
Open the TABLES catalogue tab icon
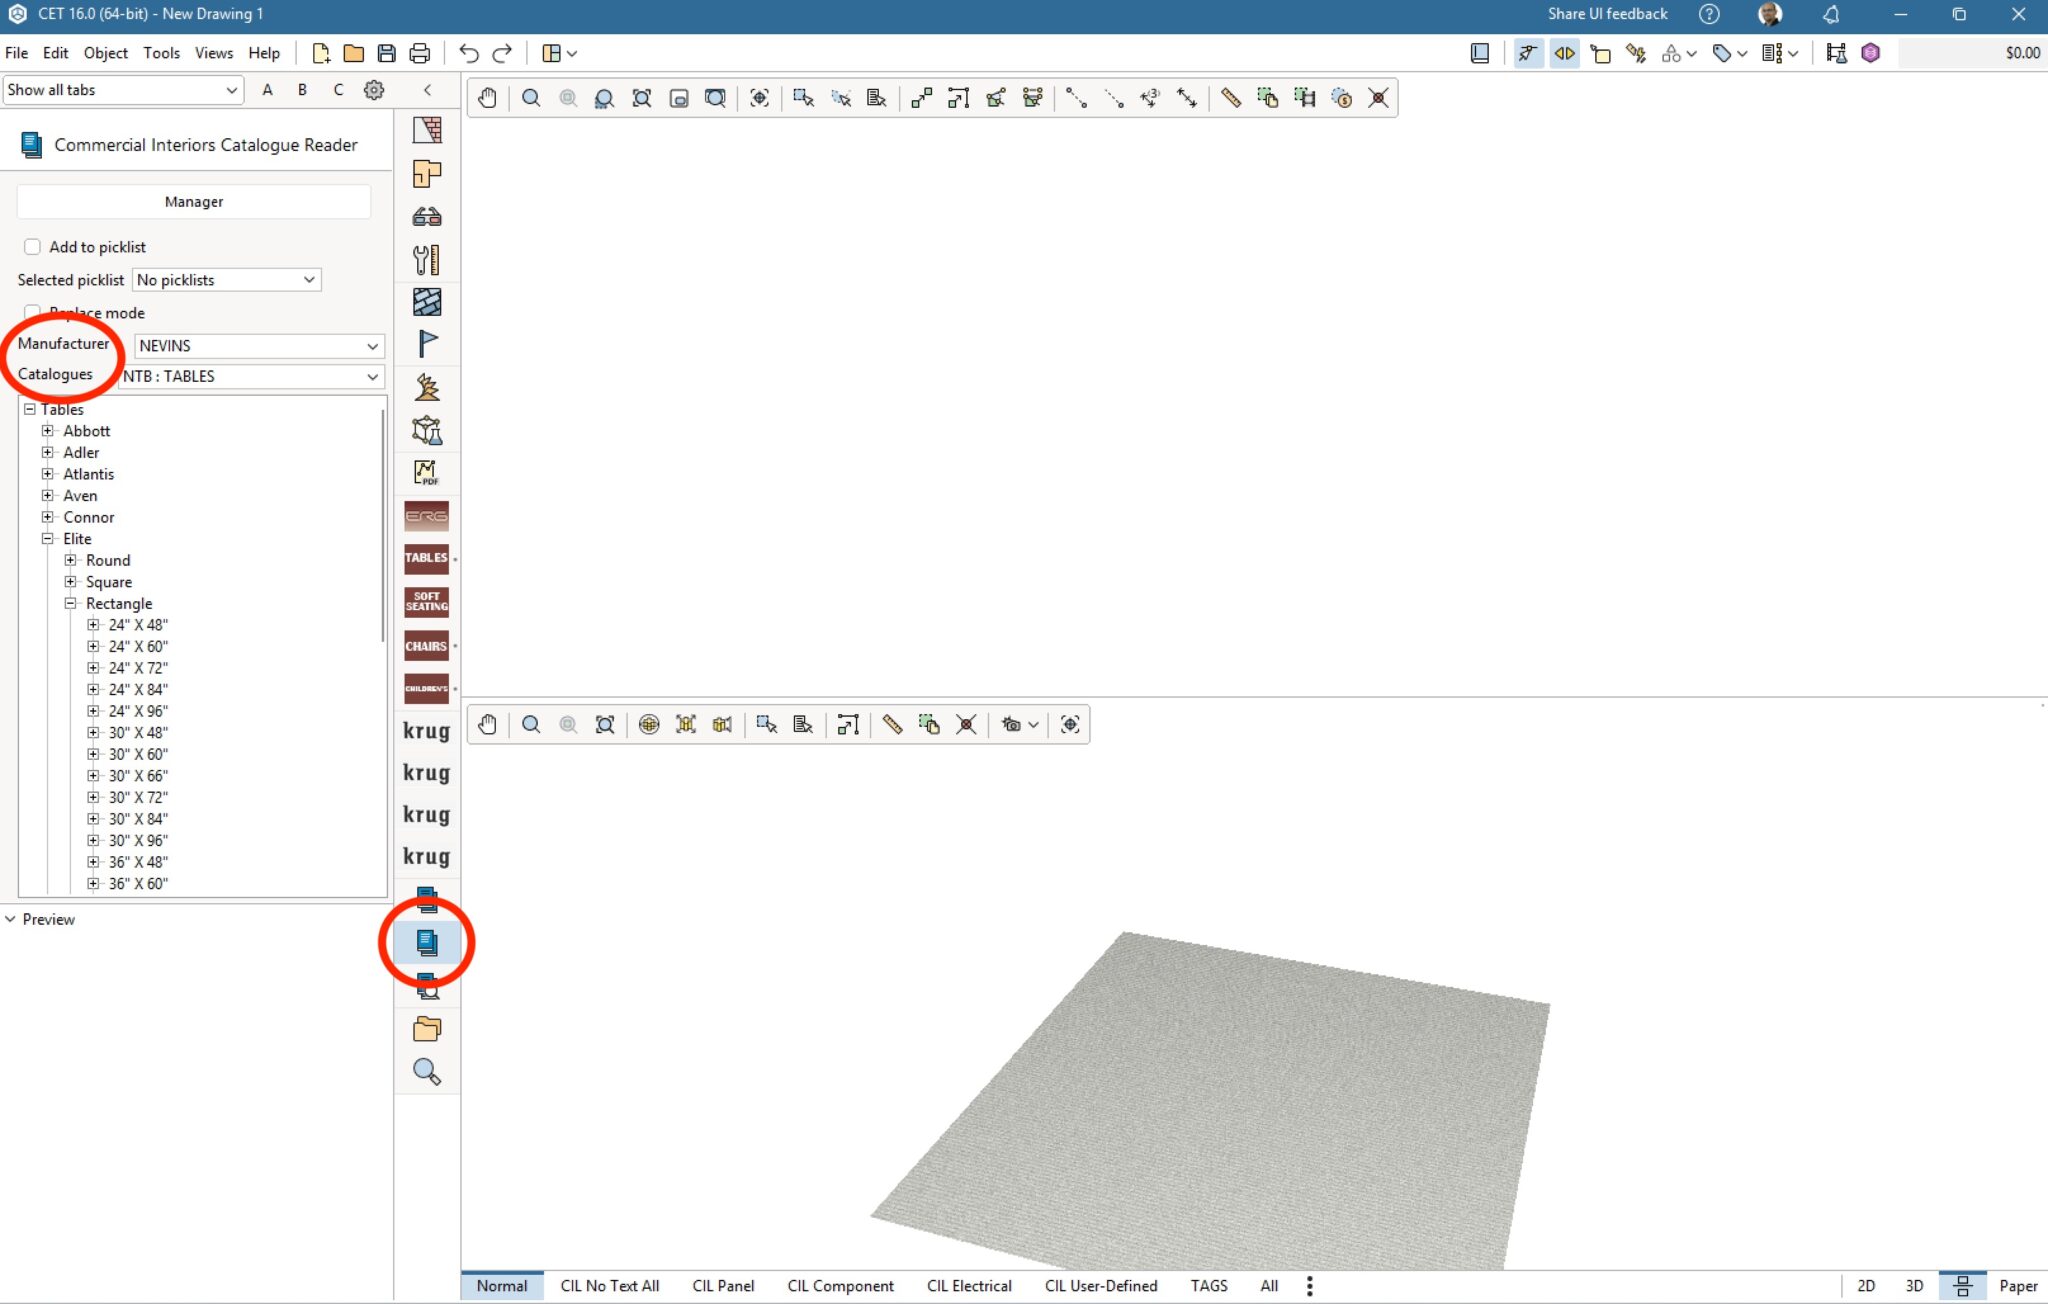pos(427,559)
